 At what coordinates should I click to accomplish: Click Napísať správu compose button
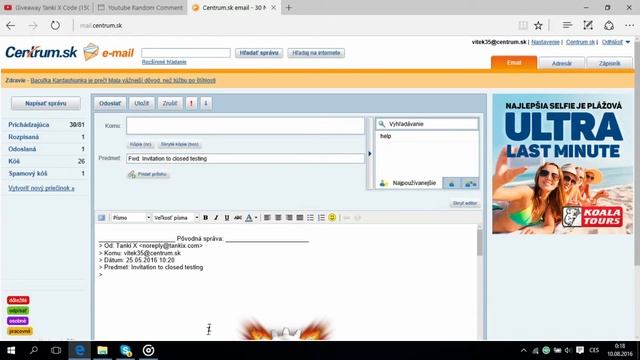point(46,103)
